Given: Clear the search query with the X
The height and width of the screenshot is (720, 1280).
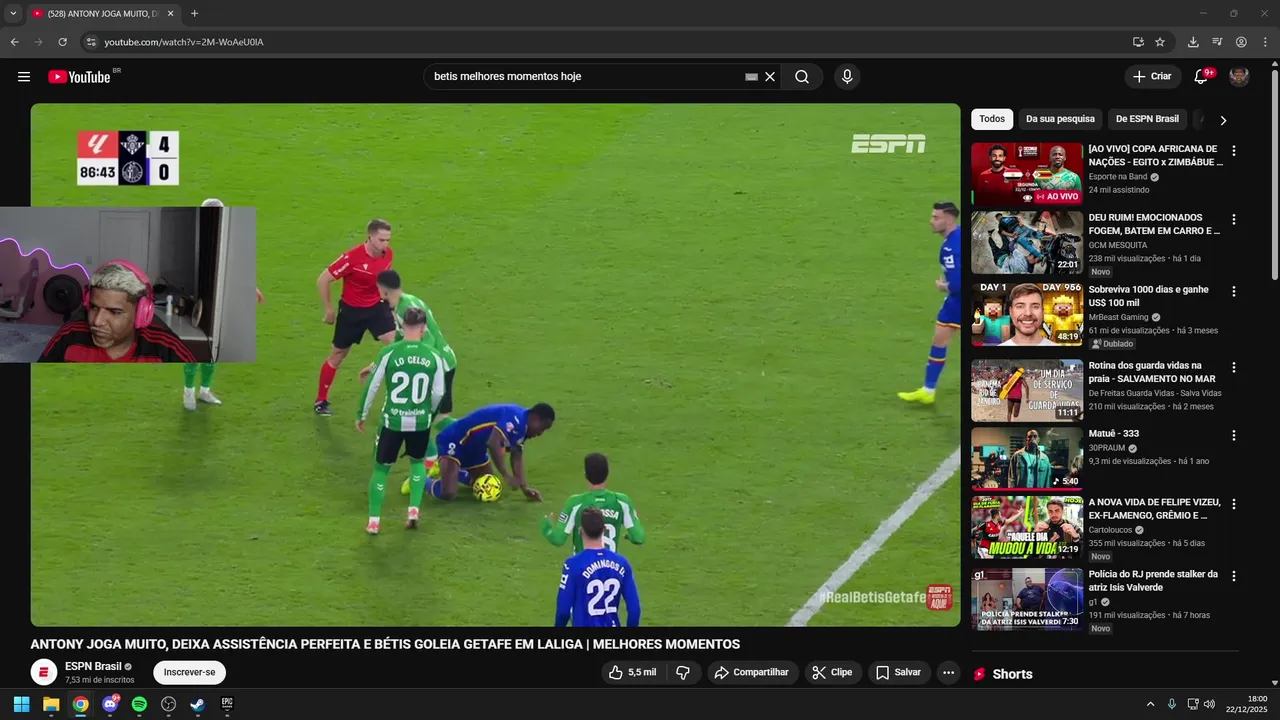Looking at the screenshot, I should pos(770,77).
